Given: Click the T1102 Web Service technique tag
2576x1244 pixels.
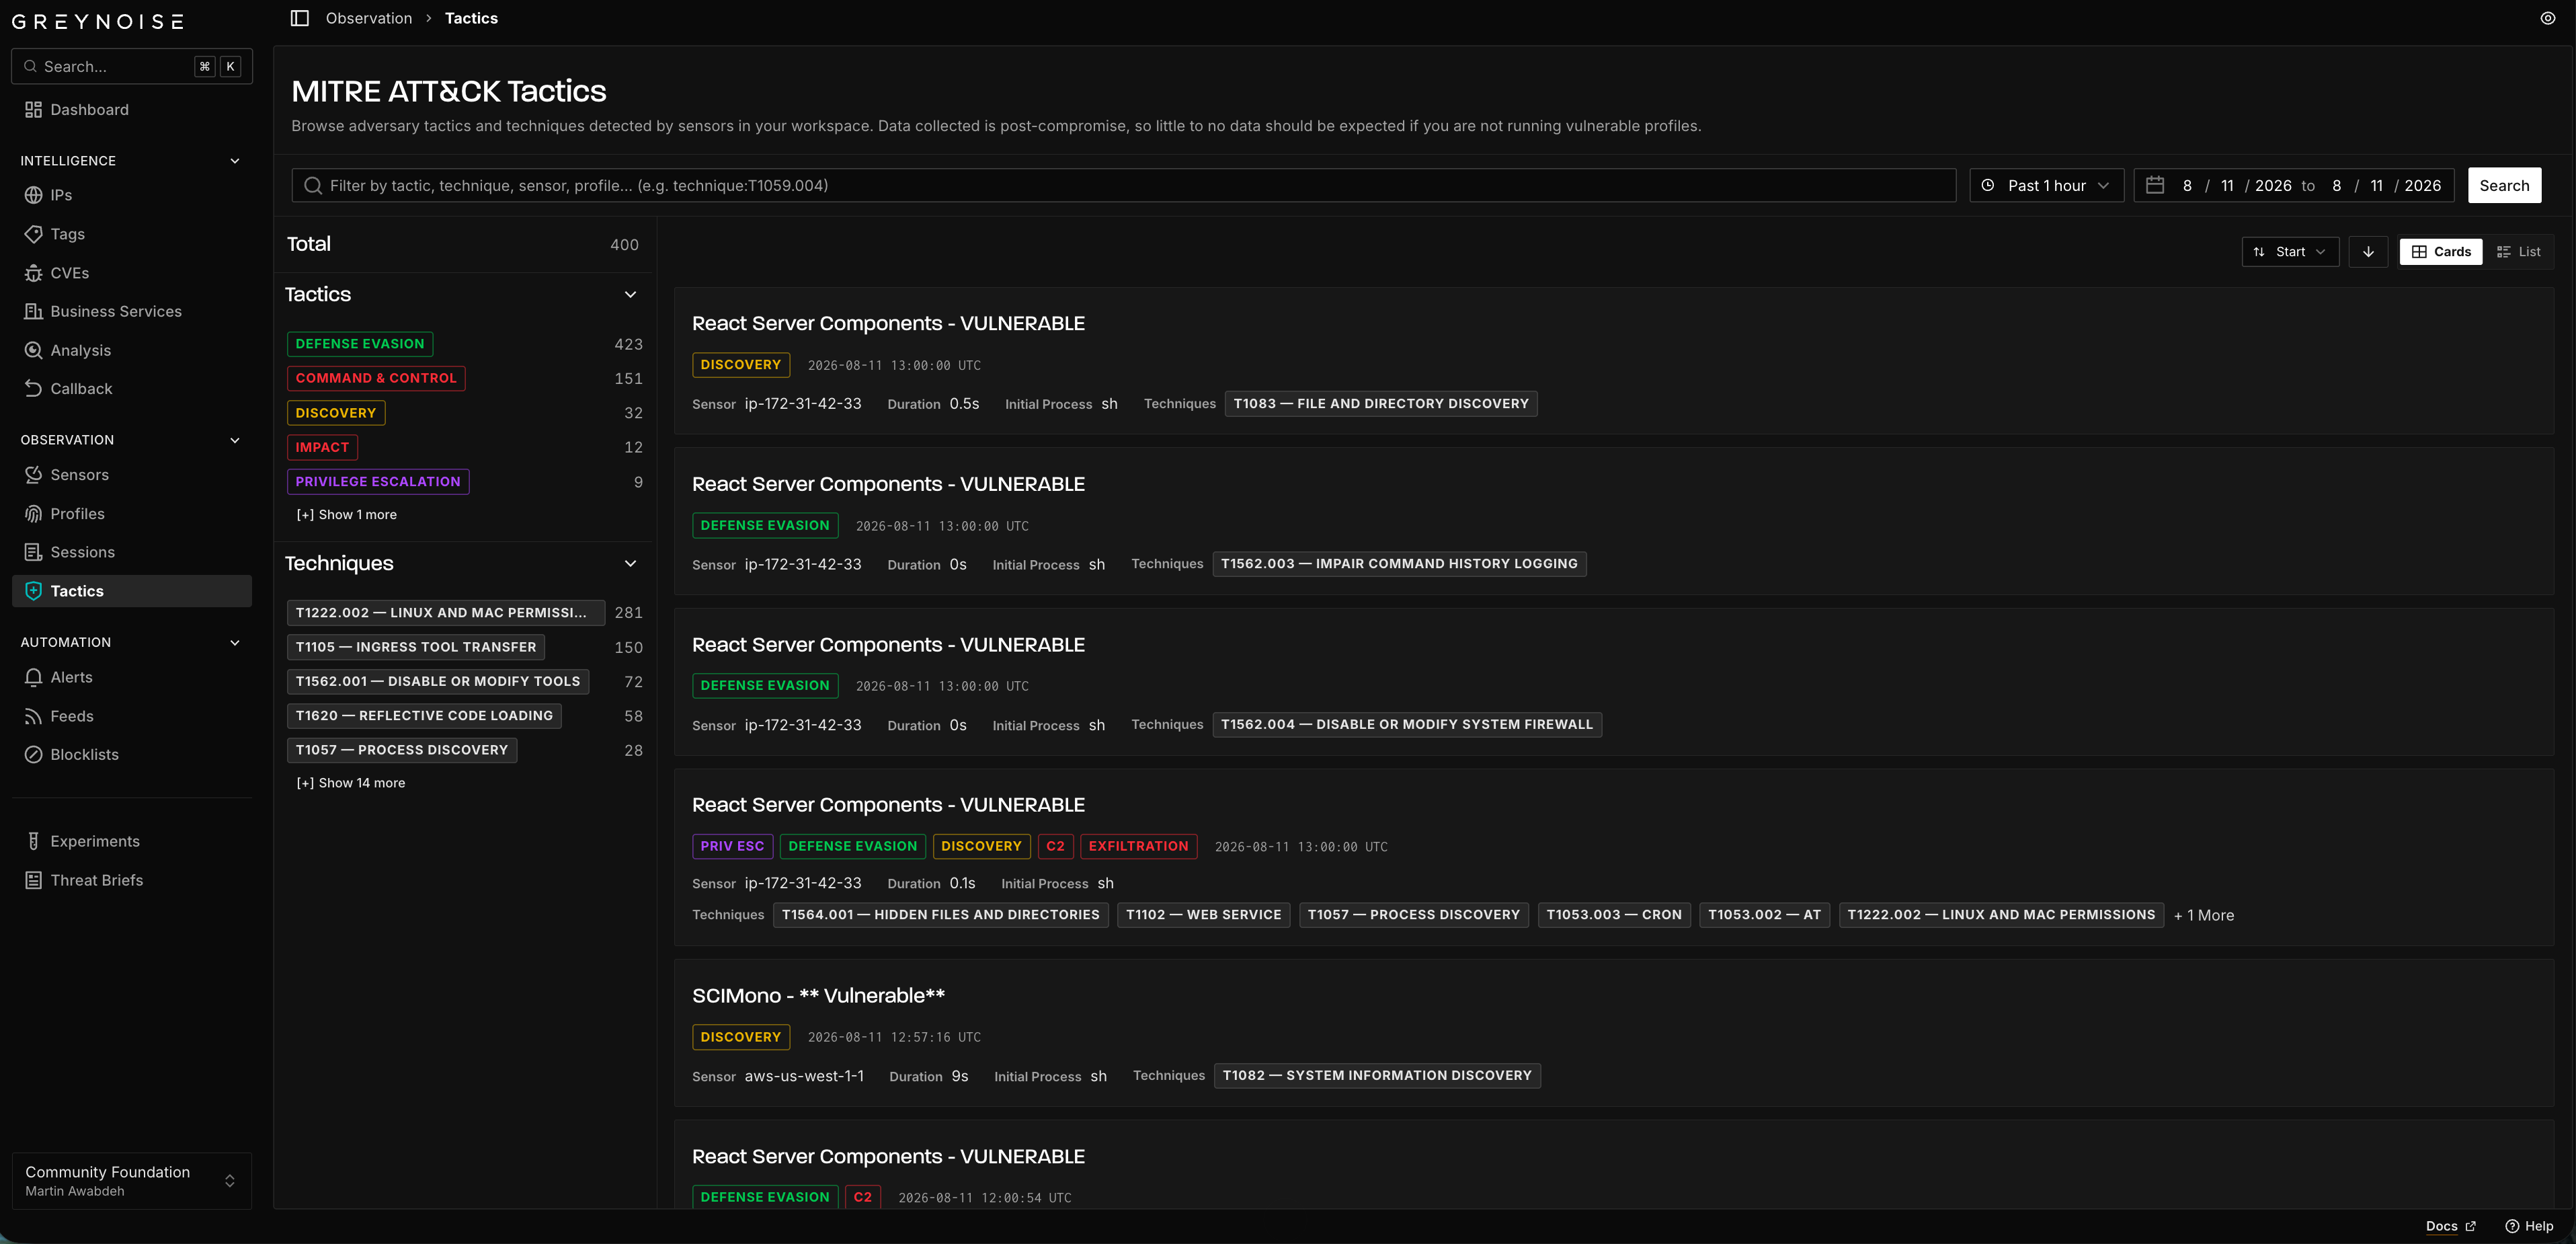Looking at the screenshot, I should [x=1204, y=915].
